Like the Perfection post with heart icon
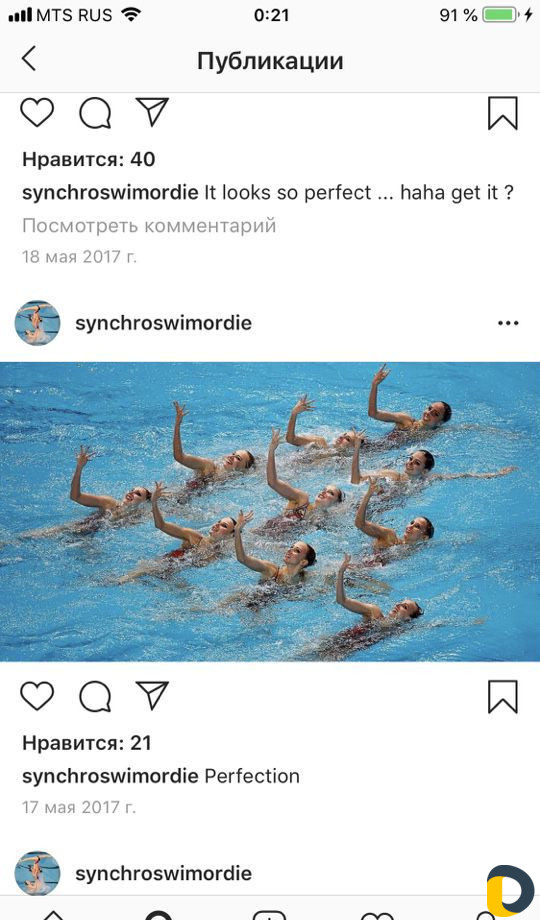Viewport: 540px width, 920px height. tap(37, 696)
